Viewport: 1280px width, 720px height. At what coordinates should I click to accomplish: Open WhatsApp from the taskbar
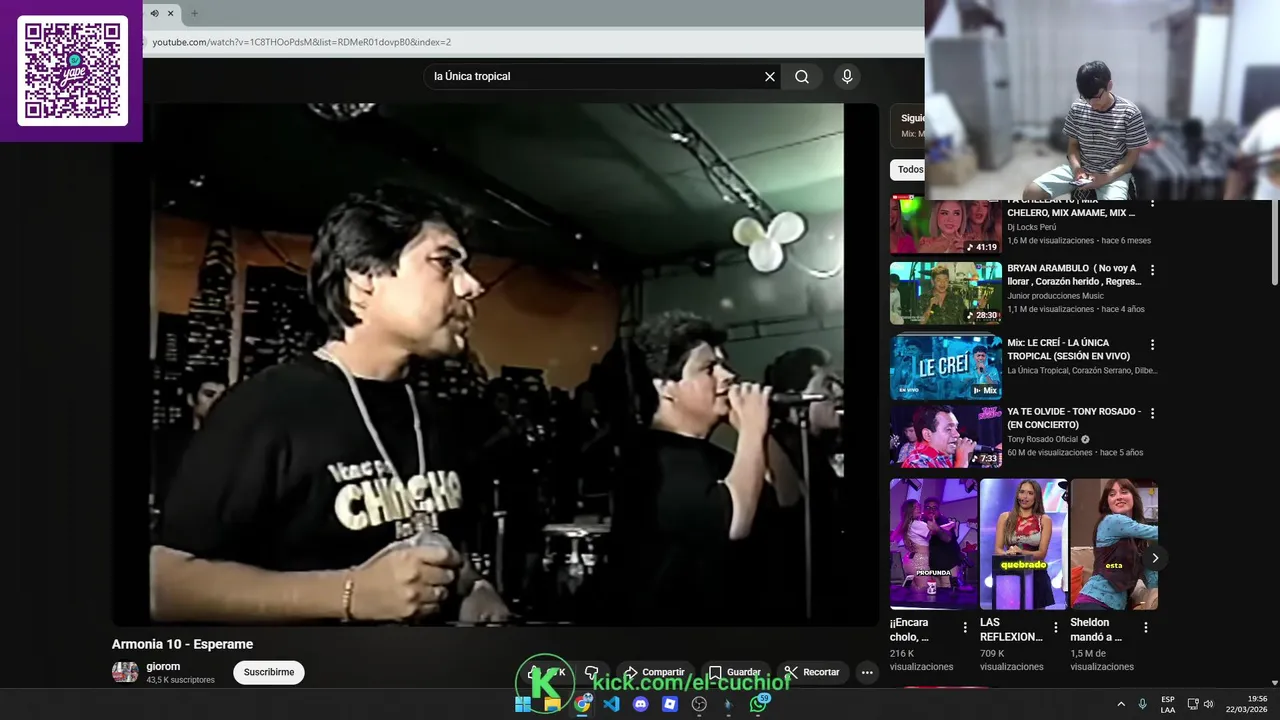pos(759,704)
